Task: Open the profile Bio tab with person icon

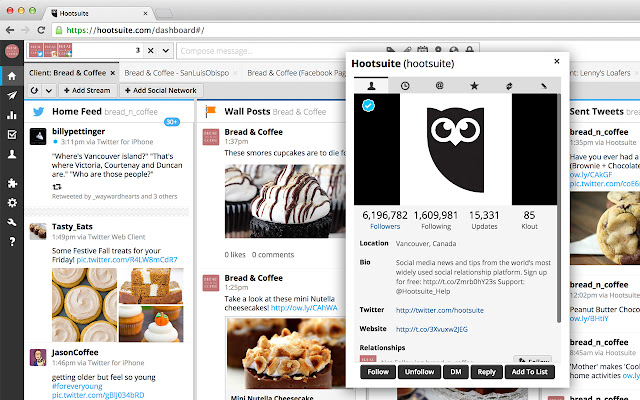Action: coord(371,85)
